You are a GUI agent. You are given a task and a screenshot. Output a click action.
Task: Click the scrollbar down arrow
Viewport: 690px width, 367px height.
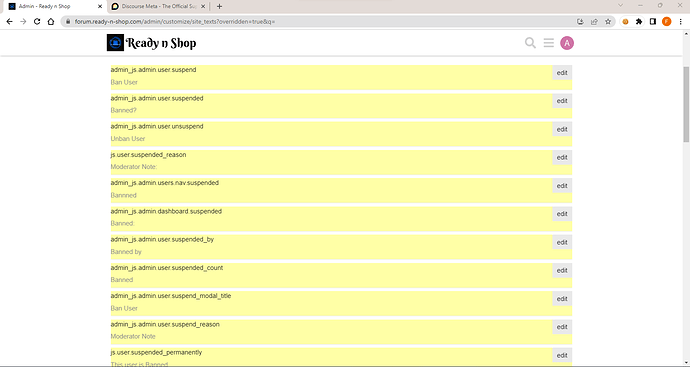pyautogui.click(x=686, y=362)
